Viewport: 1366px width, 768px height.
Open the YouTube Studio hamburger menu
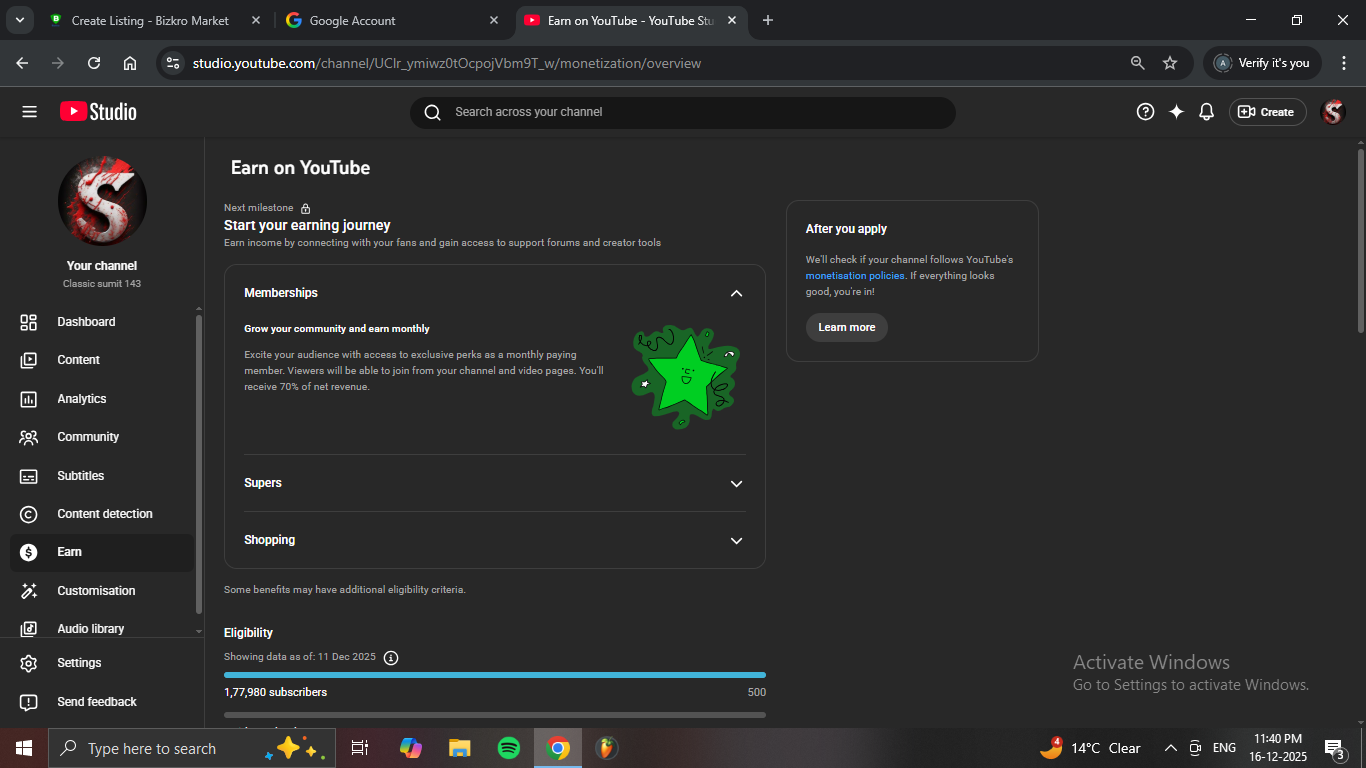pos(29,112)
